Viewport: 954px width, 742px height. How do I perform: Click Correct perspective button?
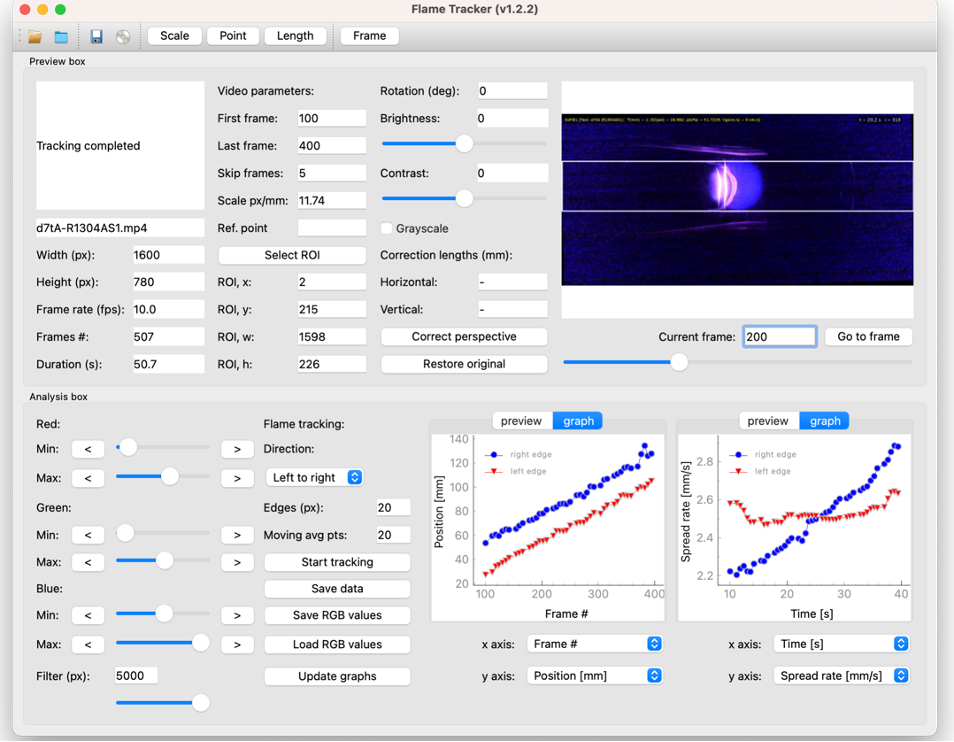click(x=464, y=337)
